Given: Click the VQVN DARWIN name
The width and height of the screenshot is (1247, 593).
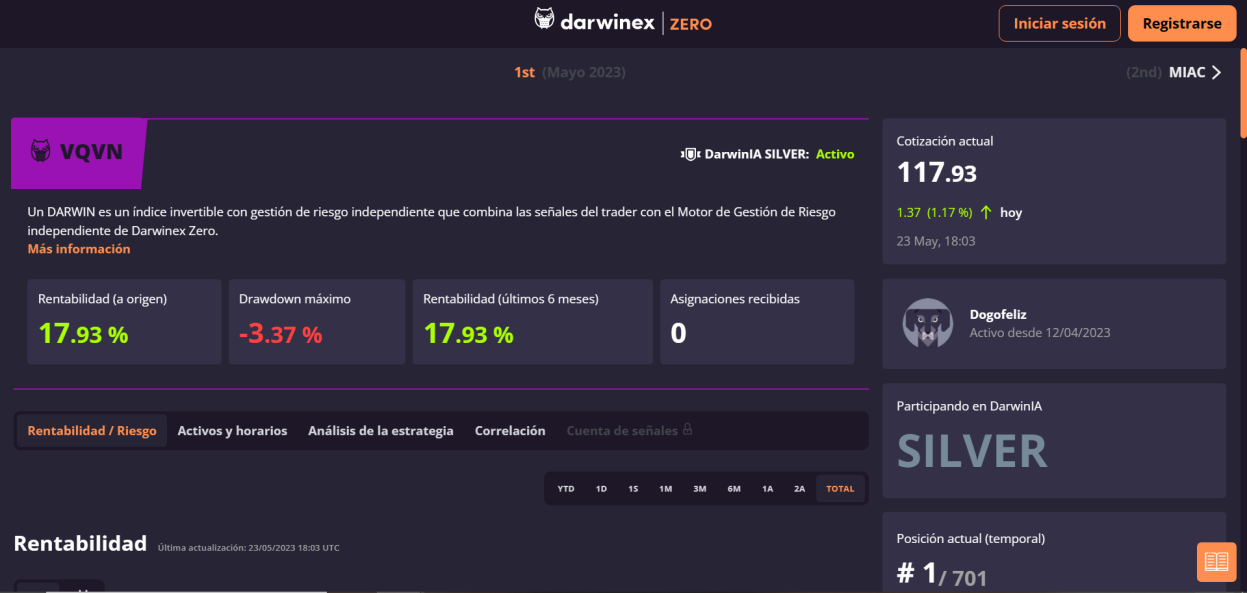Looking at the screenshot, I should pyautogui.click(x=91, y=152).
